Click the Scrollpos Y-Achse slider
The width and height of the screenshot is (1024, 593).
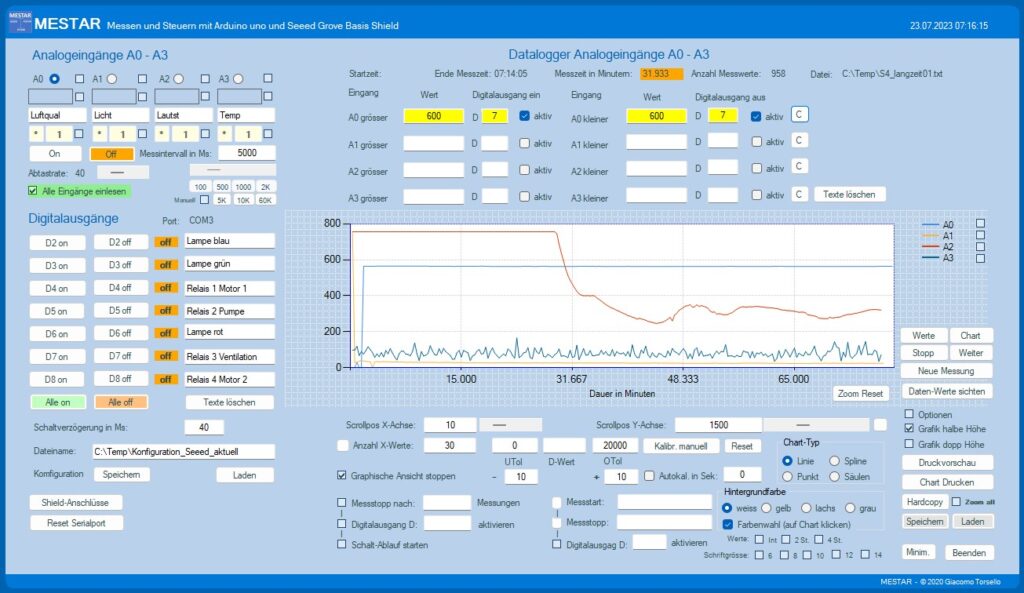pyautogui.click(x=801, y=425)
